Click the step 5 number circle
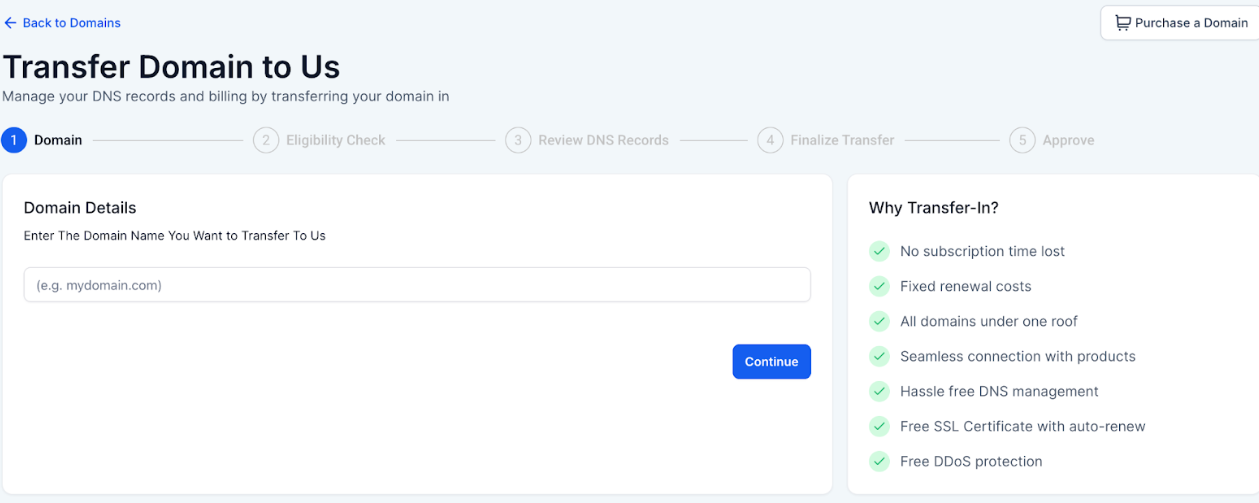The image size is (1259, 503). 1021,140
